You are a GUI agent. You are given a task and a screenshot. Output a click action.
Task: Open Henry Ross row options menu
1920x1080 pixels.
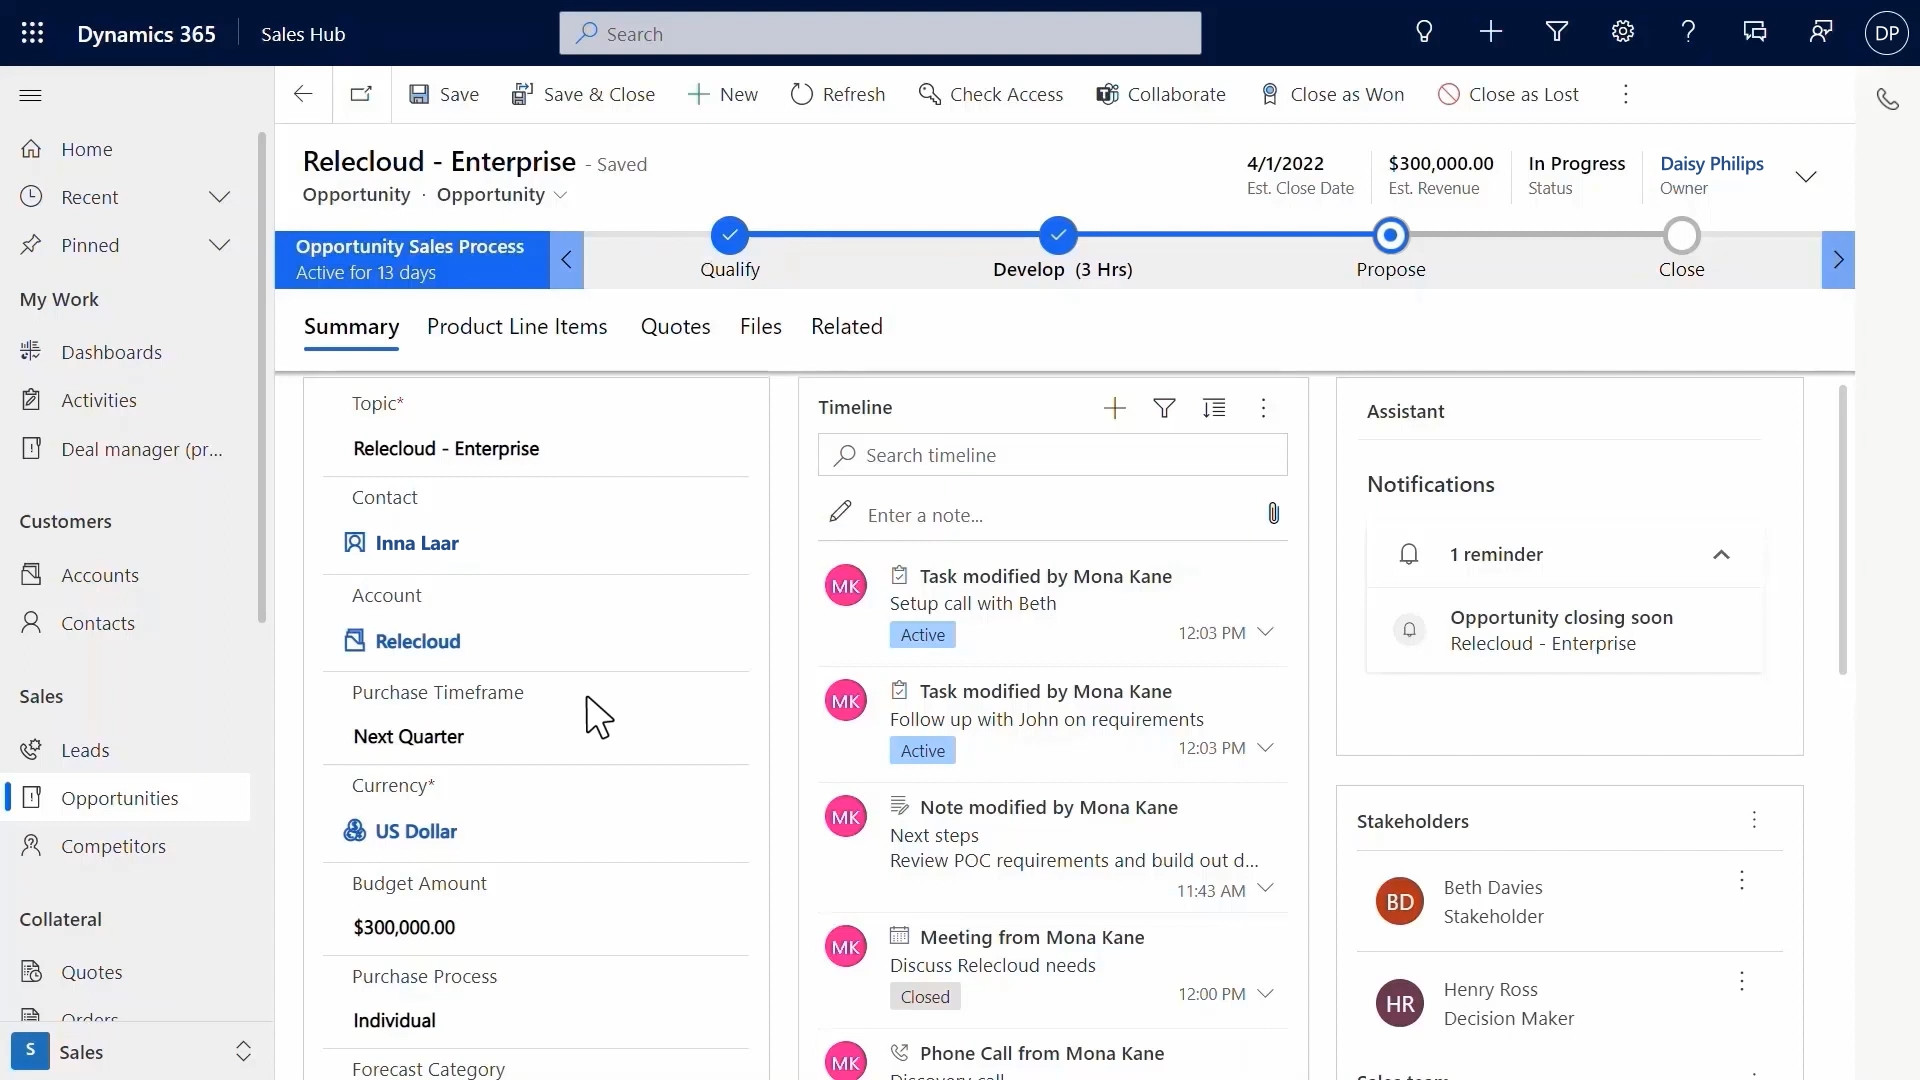[x=1741, y=981]
